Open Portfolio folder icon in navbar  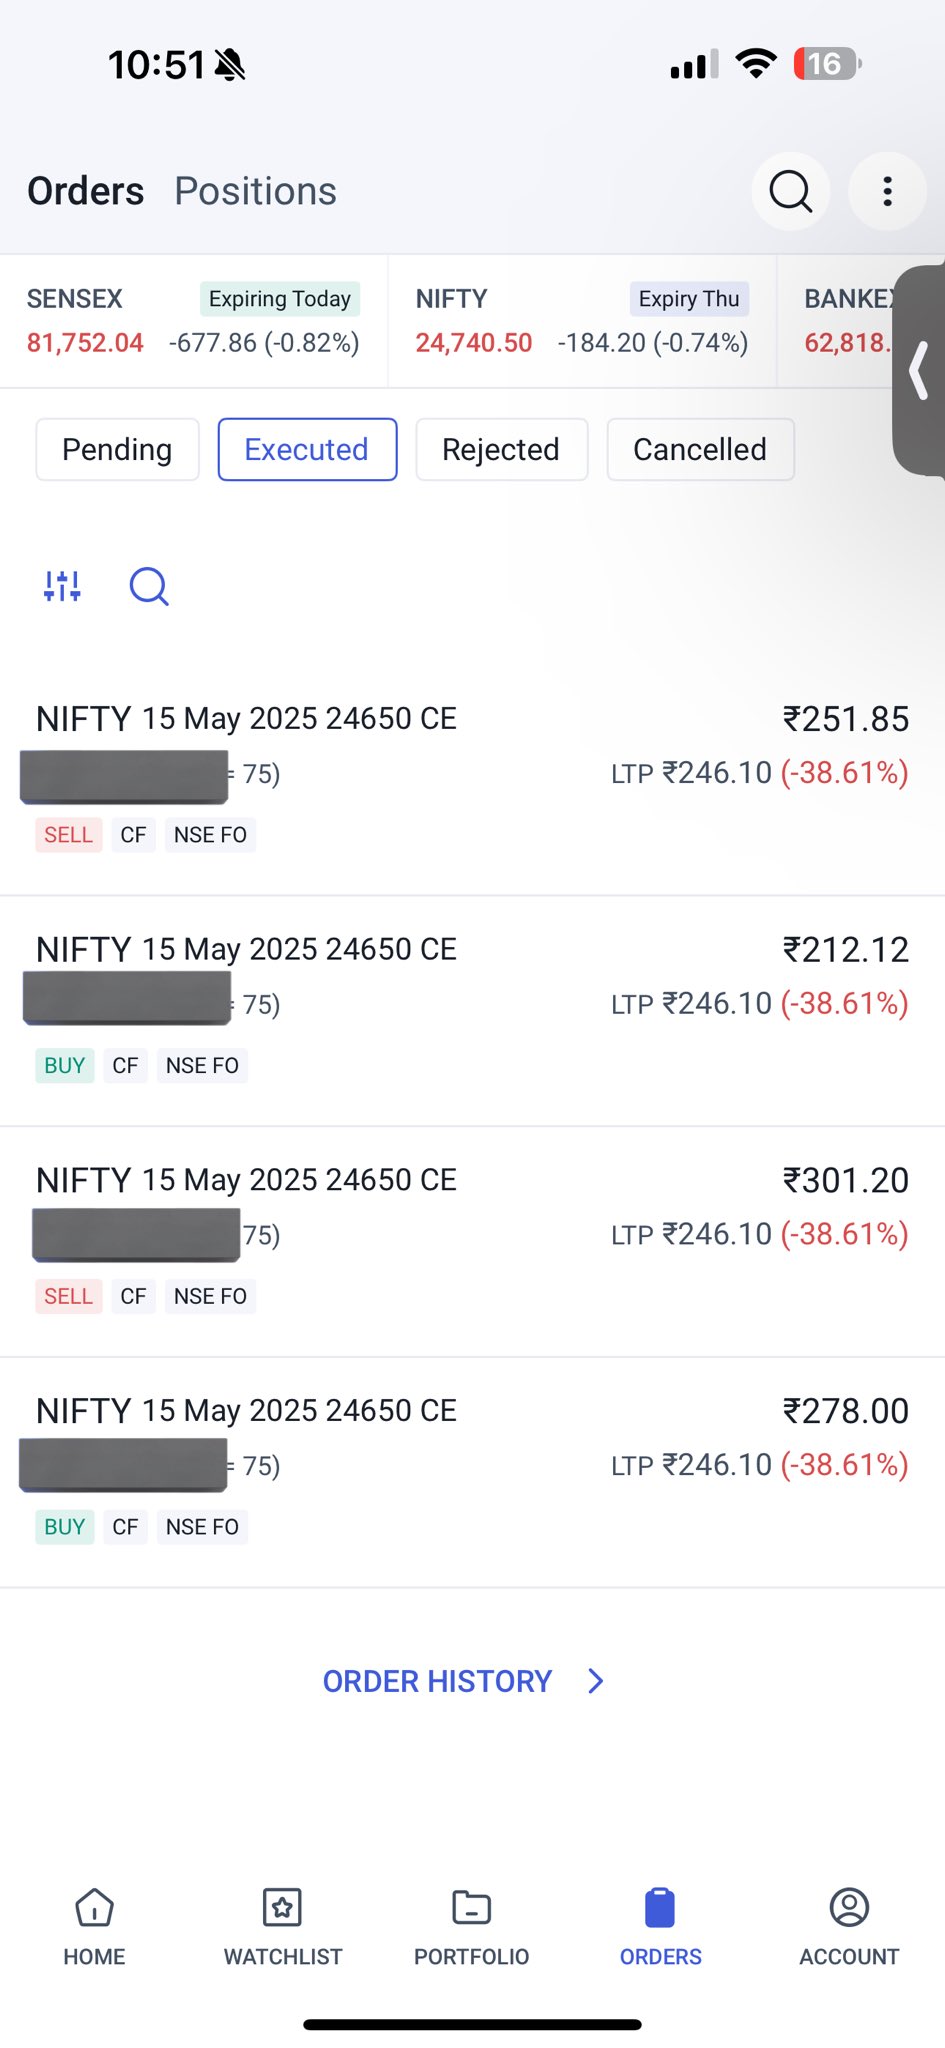click(471, 1908)
